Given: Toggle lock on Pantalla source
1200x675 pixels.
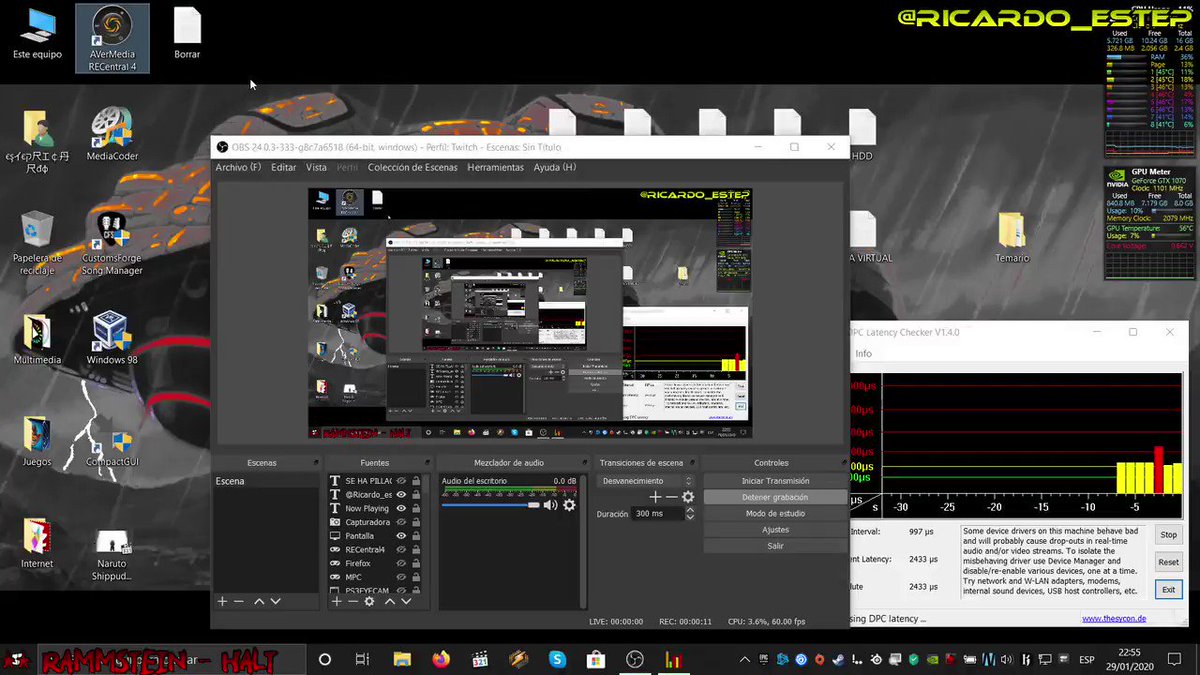Looking at the screenshot, I should click(x=416, y=536).
